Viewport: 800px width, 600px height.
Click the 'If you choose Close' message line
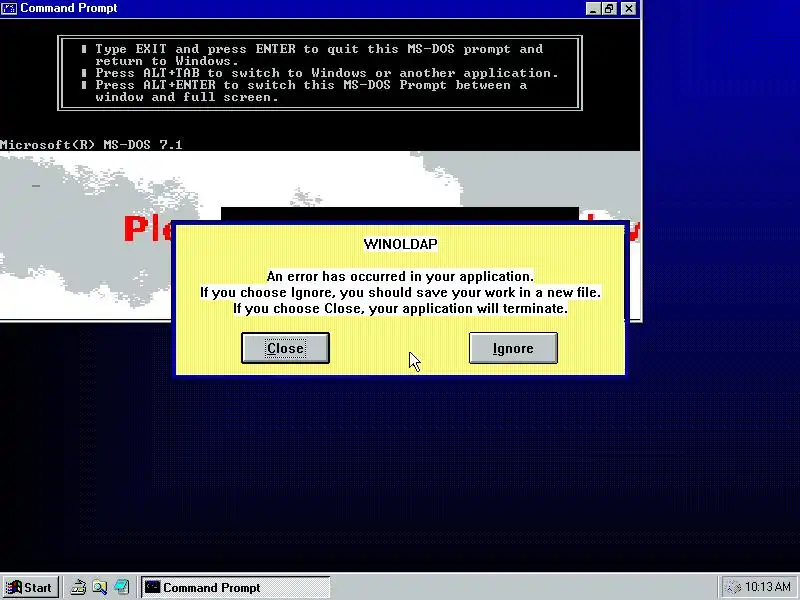tap(401, 309)
